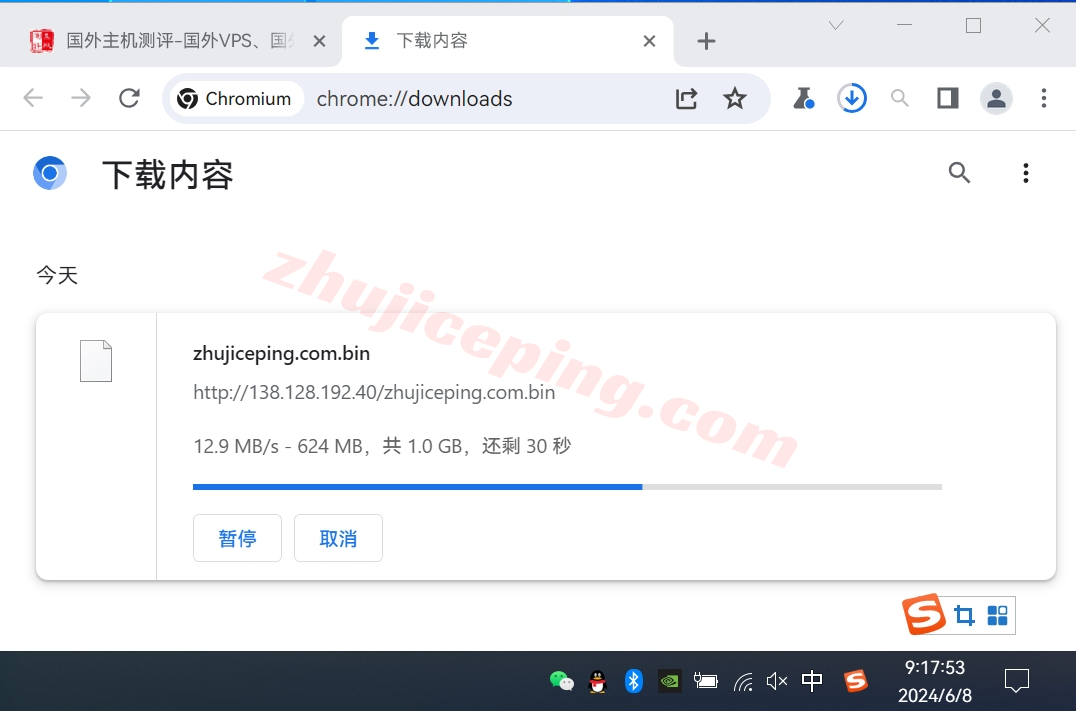The height and width of the screenshot is (711, 1076).
Task: Reload the downloads page
Action: [x=129, y=98]
